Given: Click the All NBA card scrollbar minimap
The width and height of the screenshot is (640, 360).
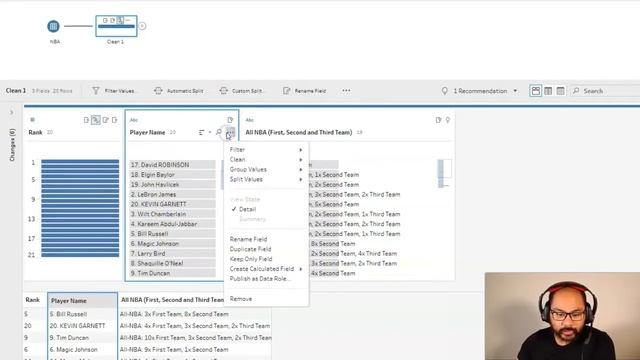Looking at the screenshot, I should pos(444,173).
